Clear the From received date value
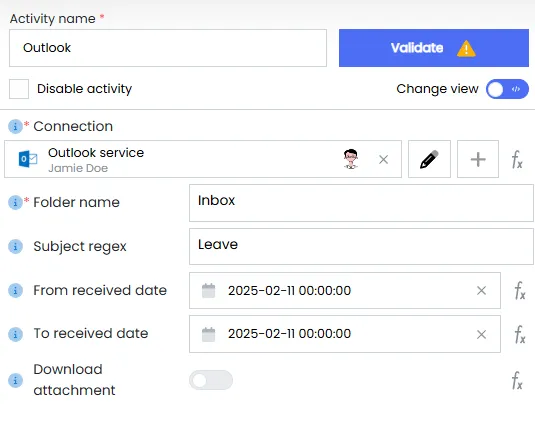The width and height of the screenshot is (535, 443). [481, 291]
